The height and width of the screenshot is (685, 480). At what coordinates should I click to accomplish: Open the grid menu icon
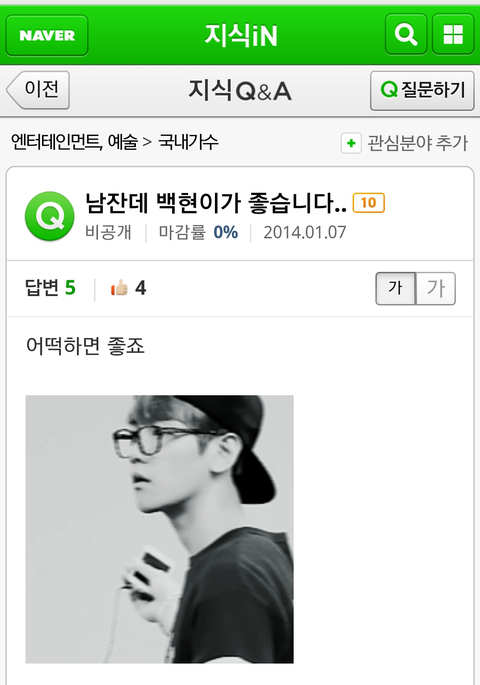coord(453,34)
